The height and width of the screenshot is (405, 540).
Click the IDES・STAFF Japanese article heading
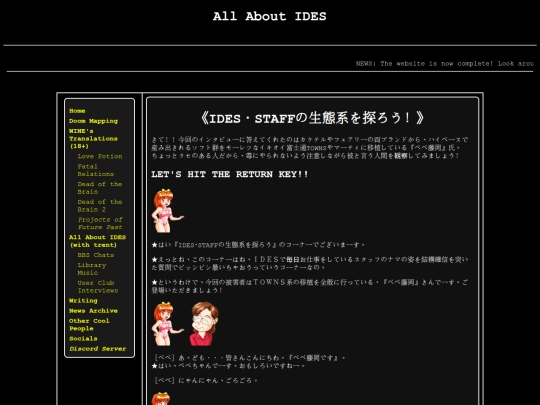(x=312, y=118)
